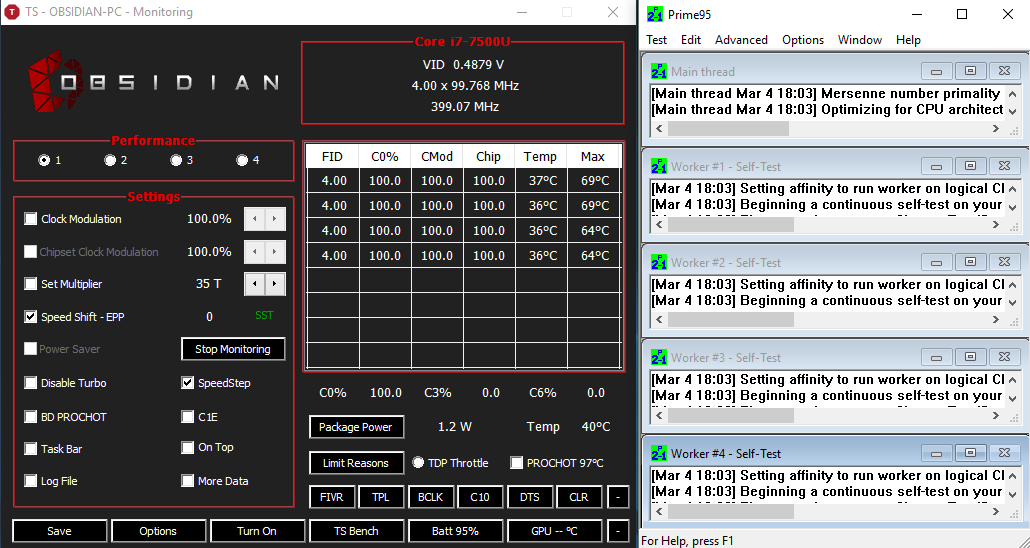This screenshot has height=548, width=1030.
Task: Open the Help menu in Prime95
Action: [x=908, y=40]
